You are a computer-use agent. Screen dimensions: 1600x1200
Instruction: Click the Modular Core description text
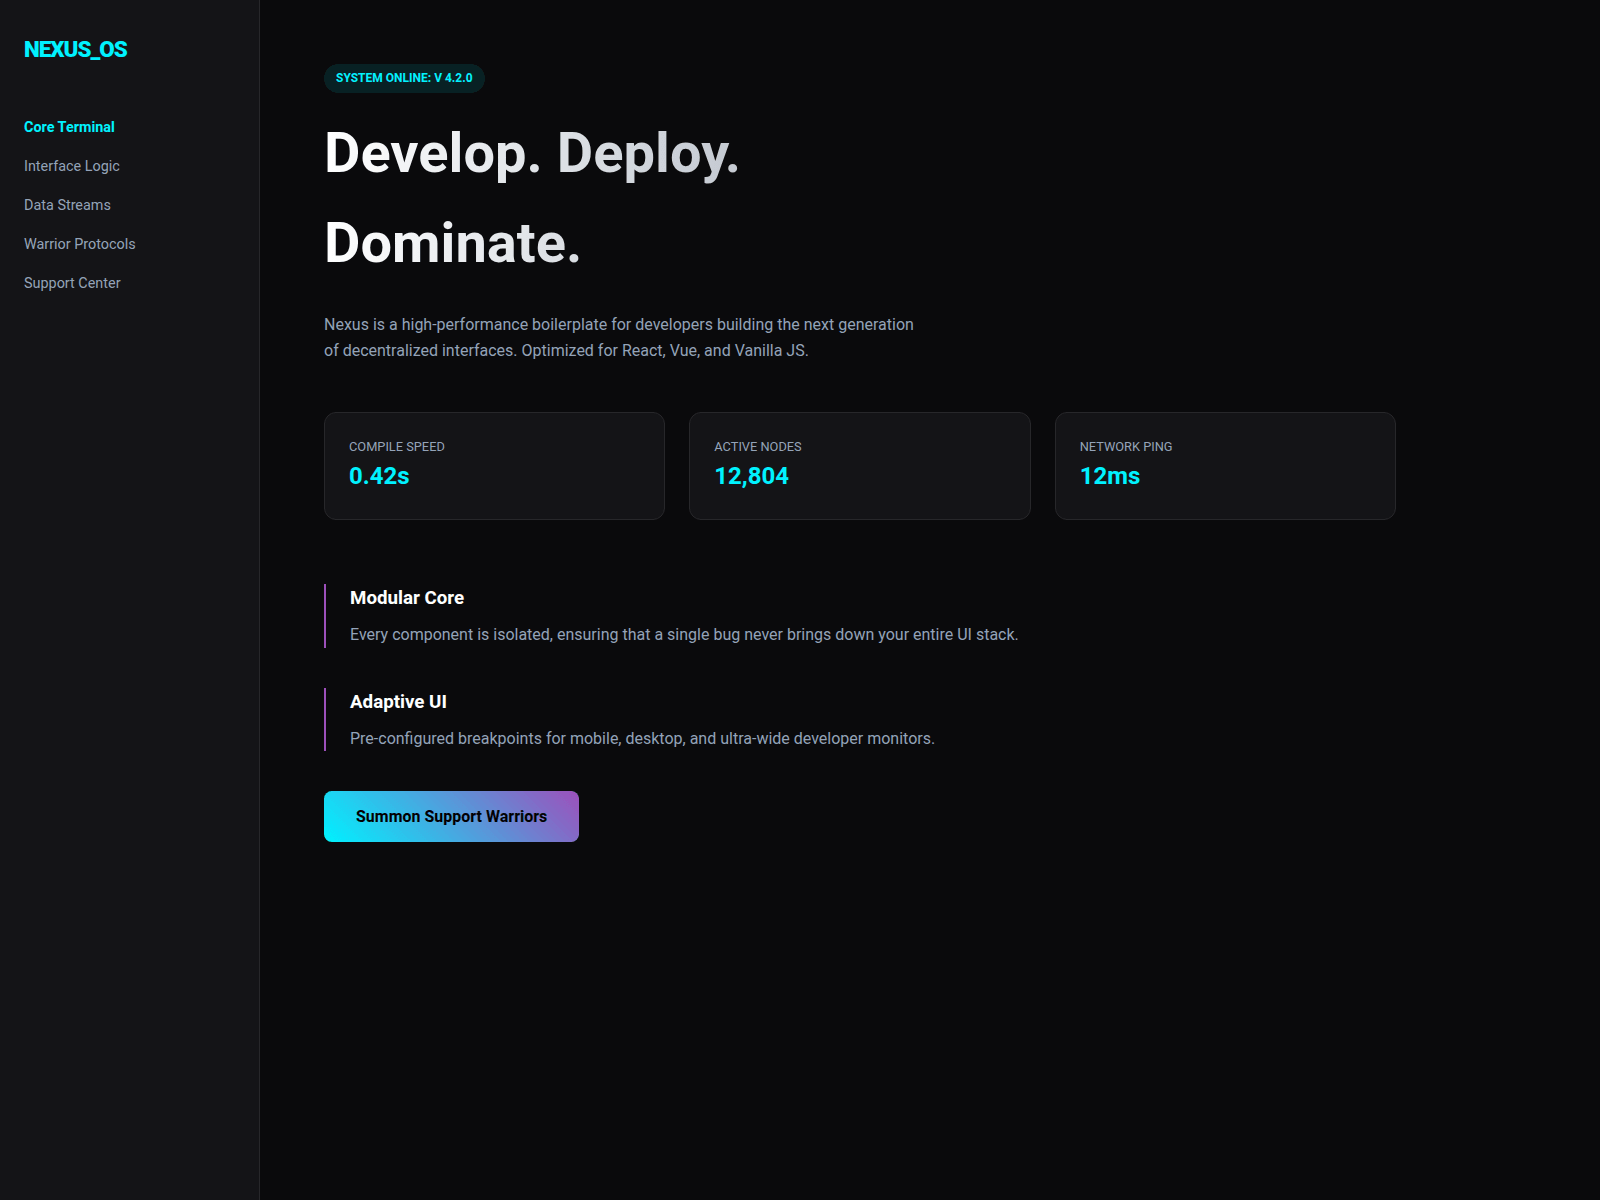(684, 635)
